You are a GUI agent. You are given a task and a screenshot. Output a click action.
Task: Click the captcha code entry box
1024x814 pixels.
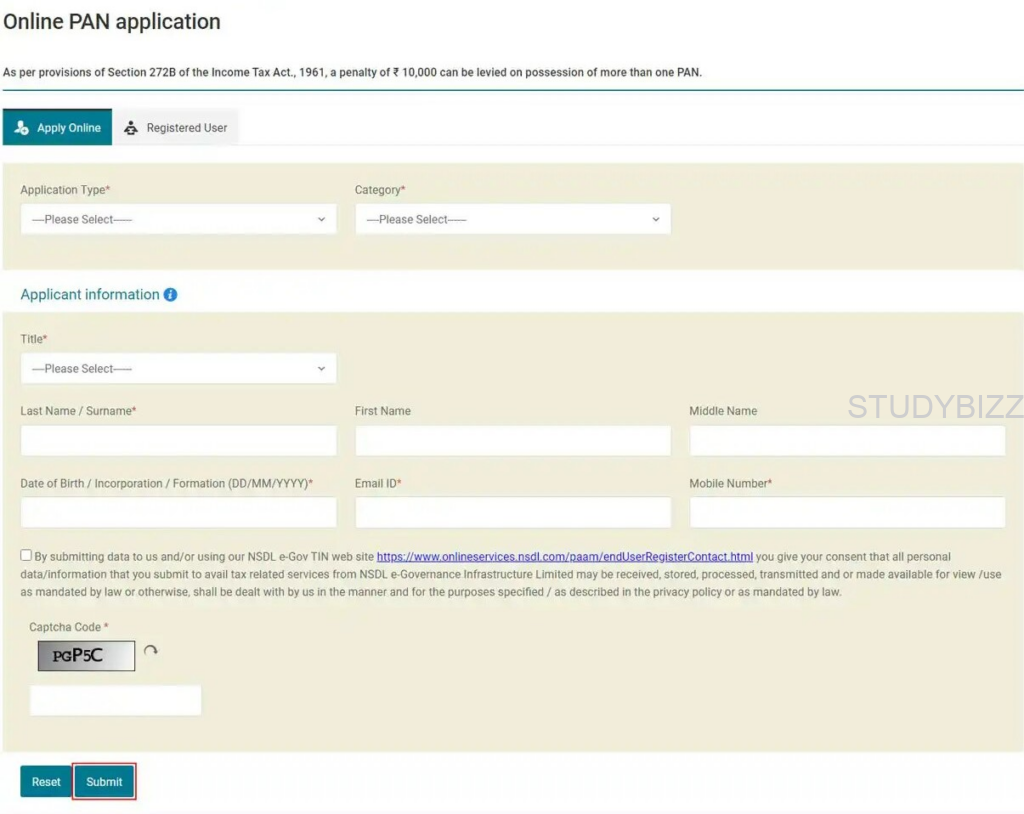(x=116, y=700)
